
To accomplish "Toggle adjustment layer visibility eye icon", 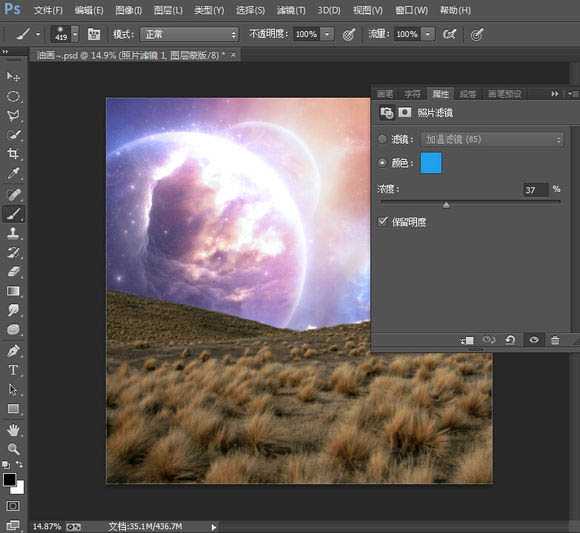I will [x=534, y=340].
